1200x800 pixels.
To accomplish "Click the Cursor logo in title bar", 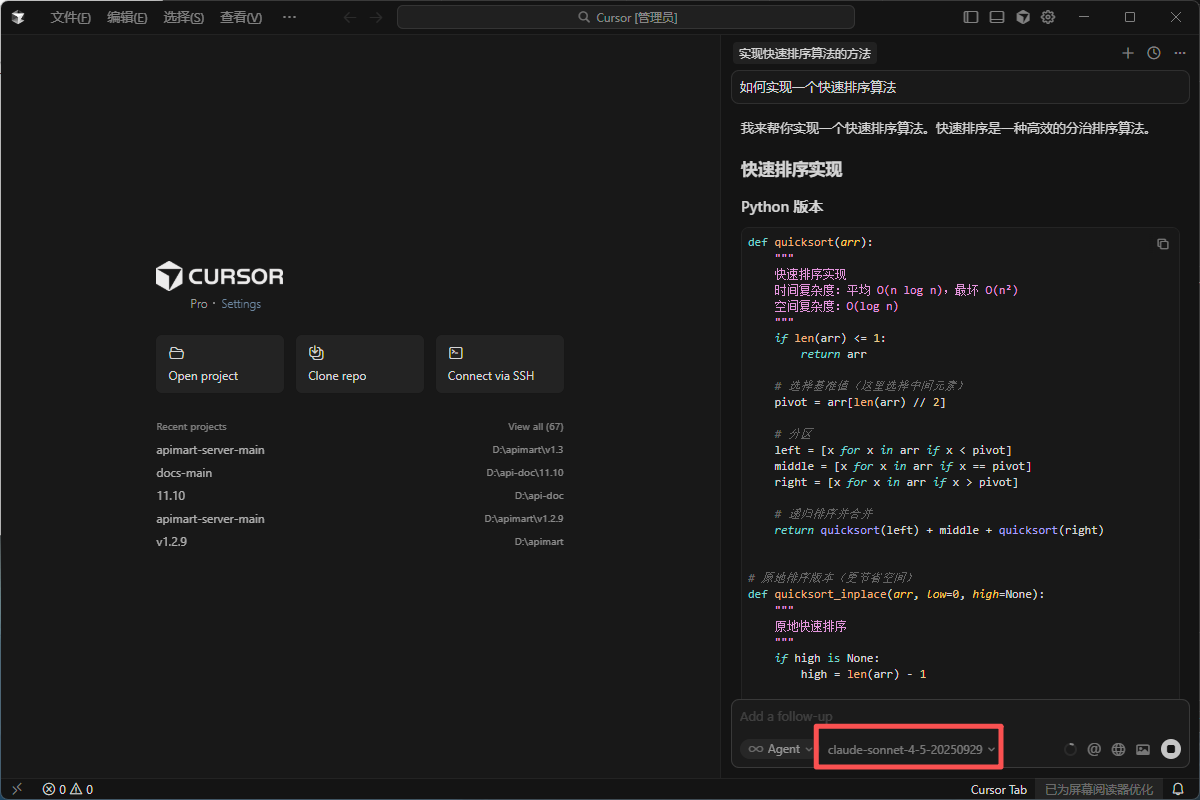I will click(18, 17).
